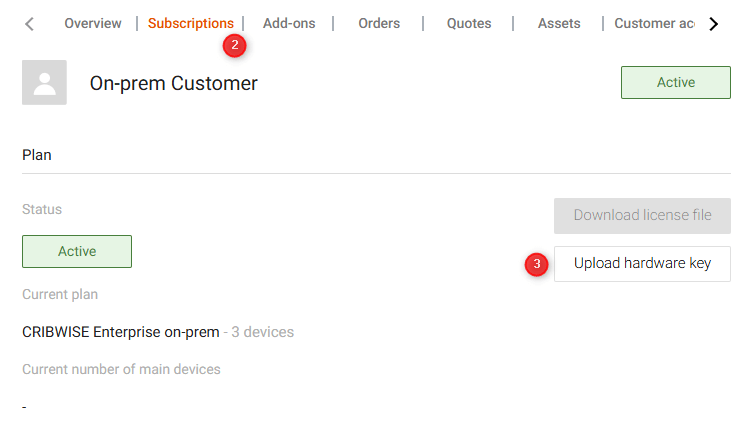Select the On-prem Customer title

(174, 84)
